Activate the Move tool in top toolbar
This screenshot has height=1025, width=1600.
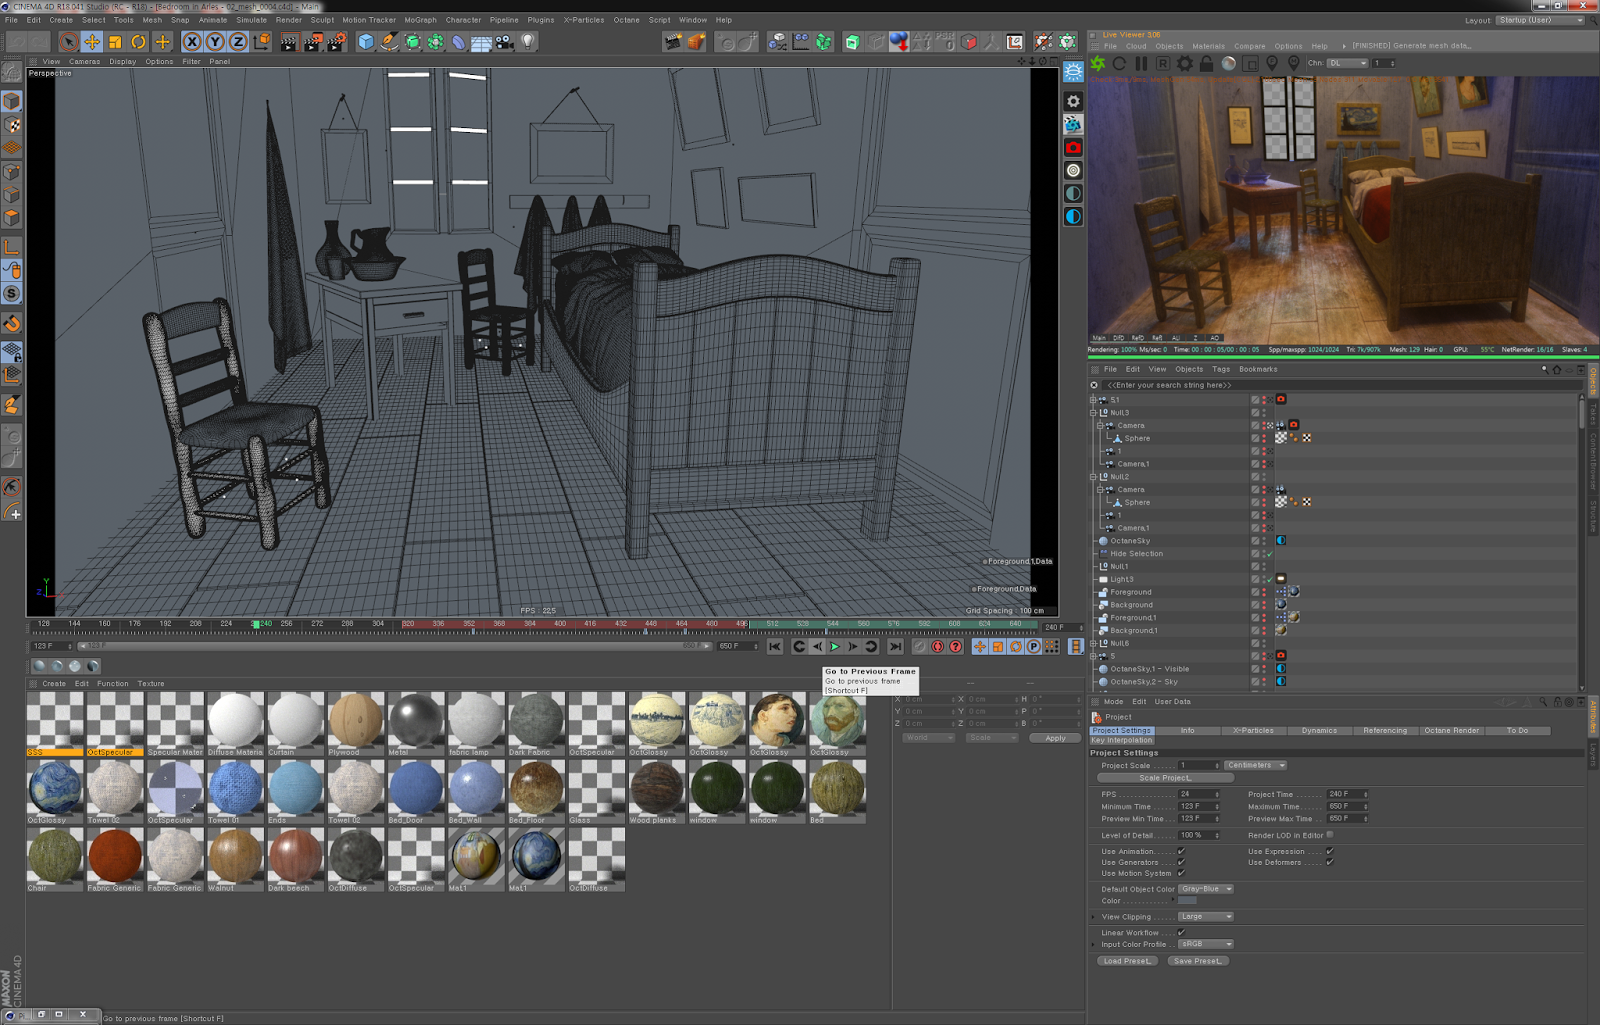[x=92, y=42]
